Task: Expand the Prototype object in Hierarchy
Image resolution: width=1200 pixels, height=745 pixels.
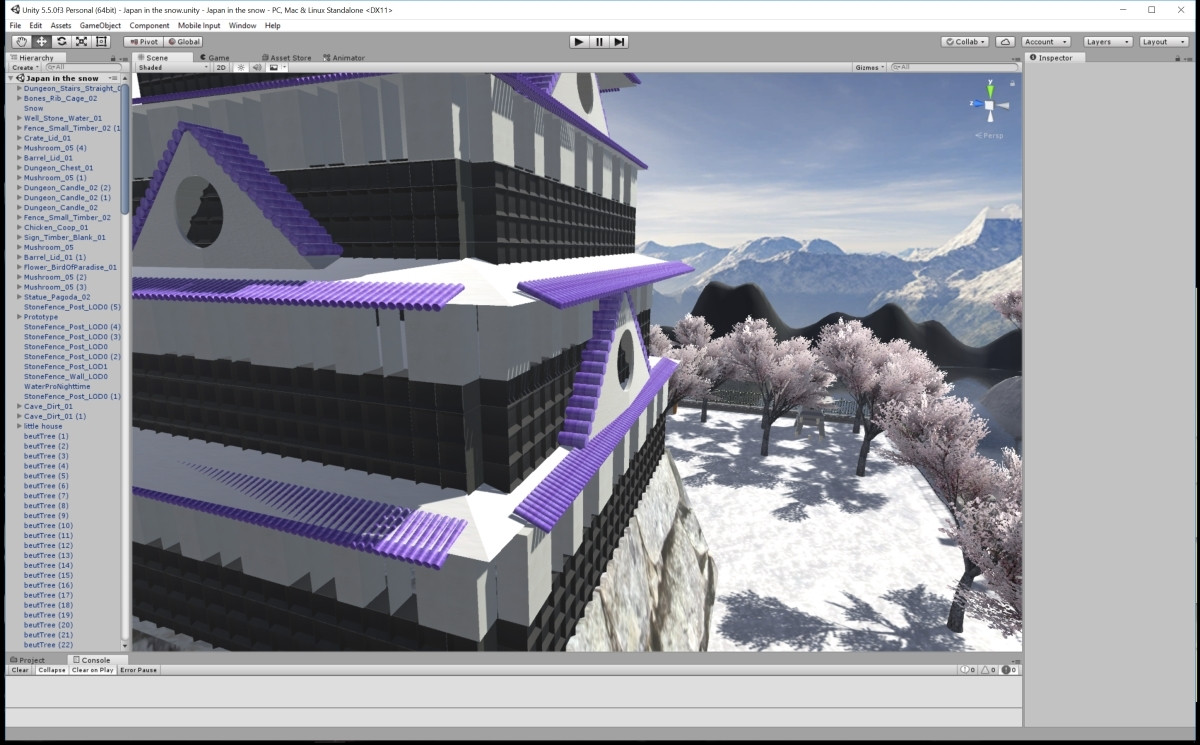Action: tap(19, 317)
